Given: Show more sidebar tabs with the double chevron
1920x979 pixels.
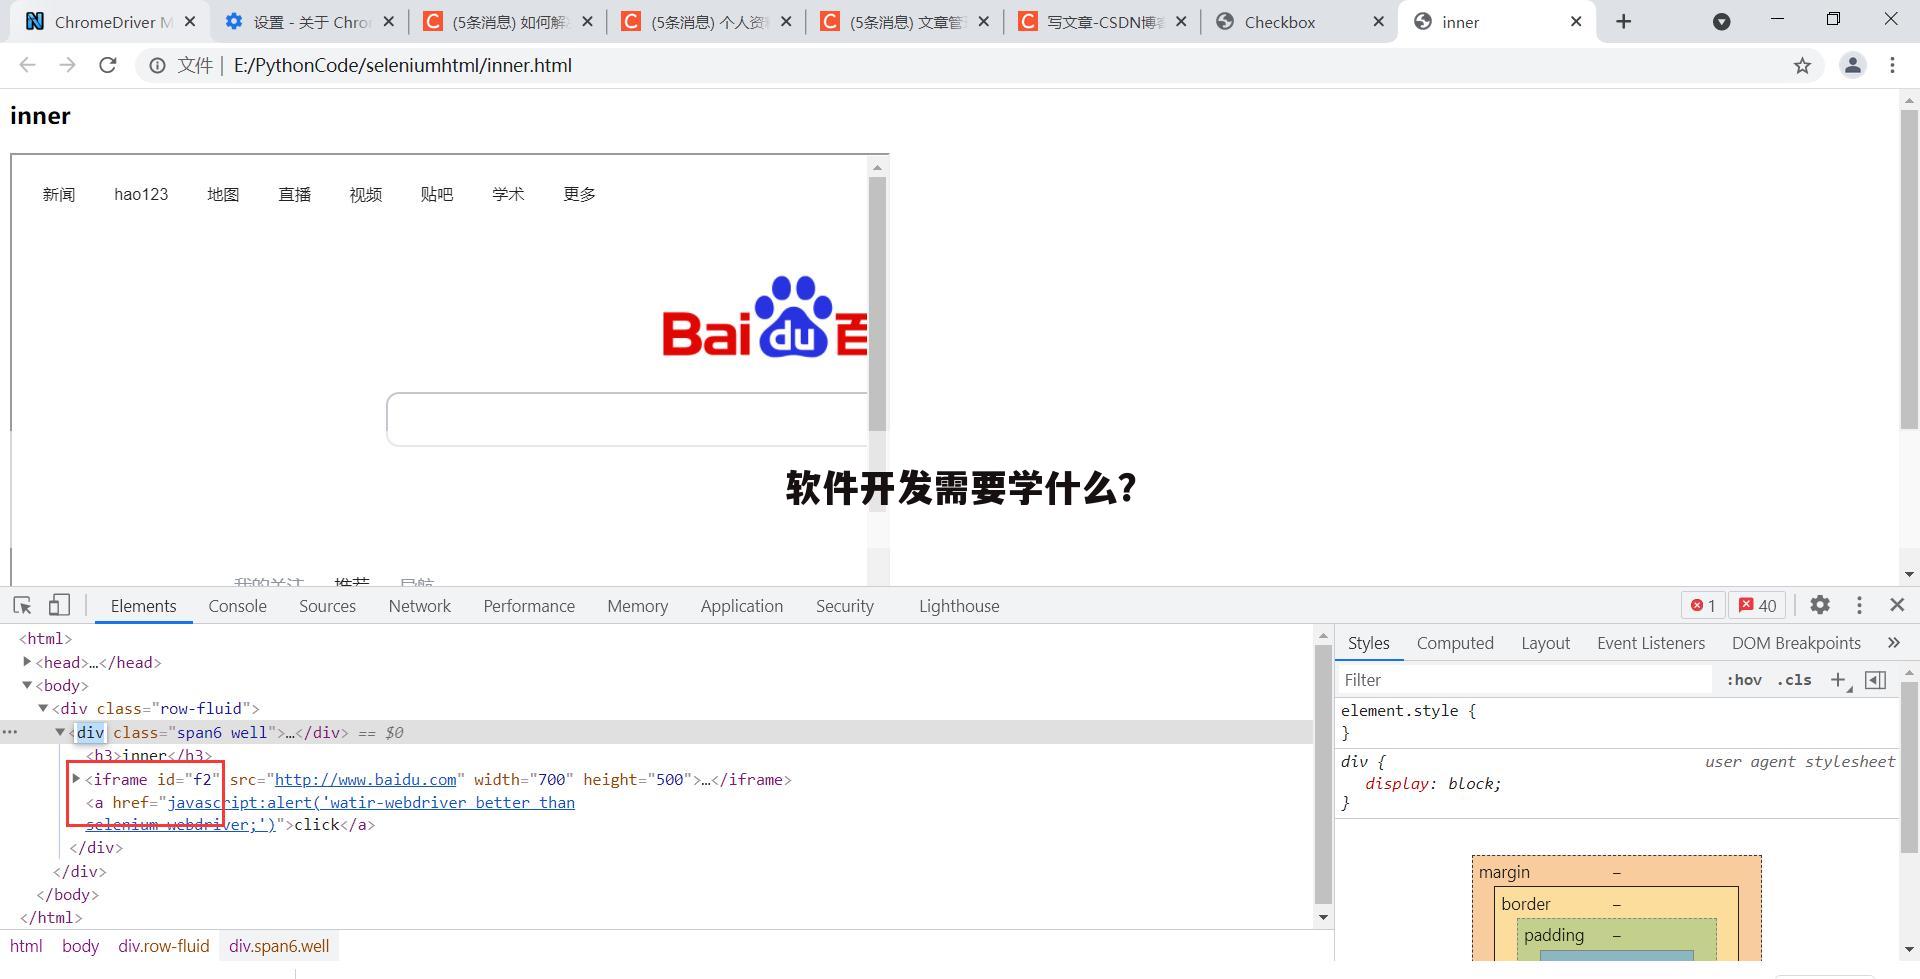Looking at the screenshot, I should pos(1893,643).
